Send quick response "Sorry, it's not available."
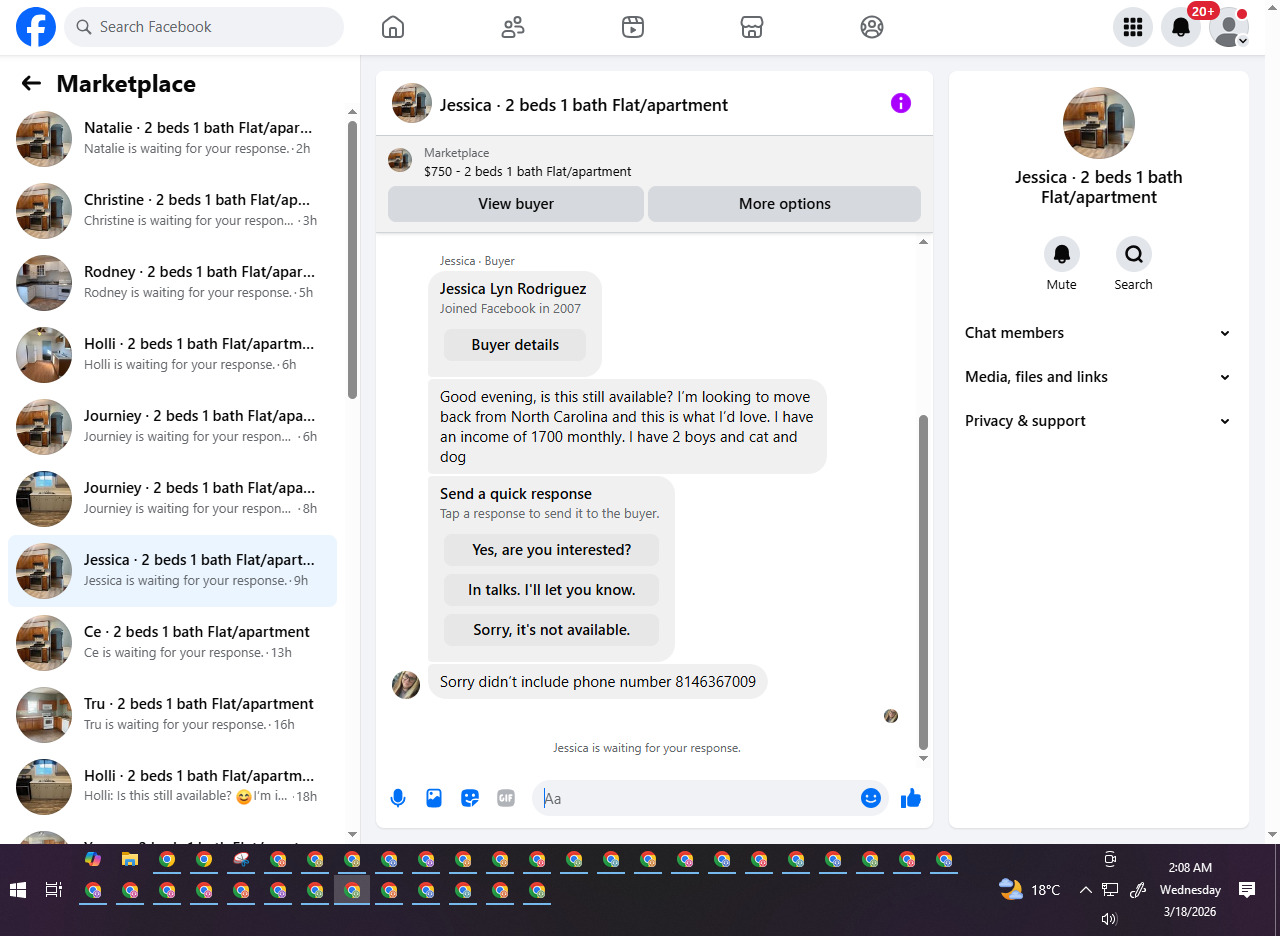This screenshot has width=1280, height=936. click(x=552, y=630)
